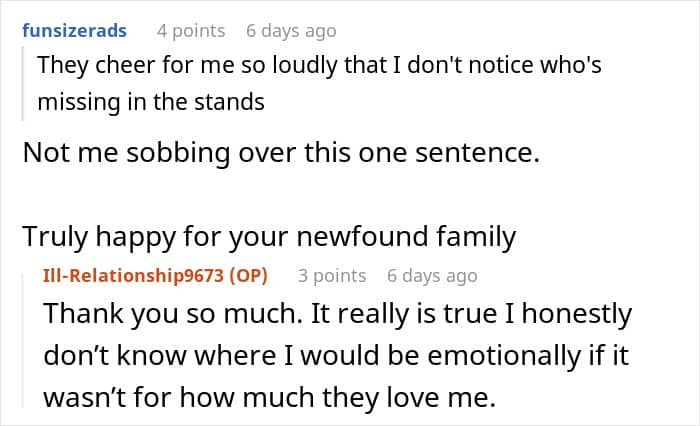This screenshot has width=700, height=426.
Task: Click the "(OP)" tag next to the username
Action: 247,275
